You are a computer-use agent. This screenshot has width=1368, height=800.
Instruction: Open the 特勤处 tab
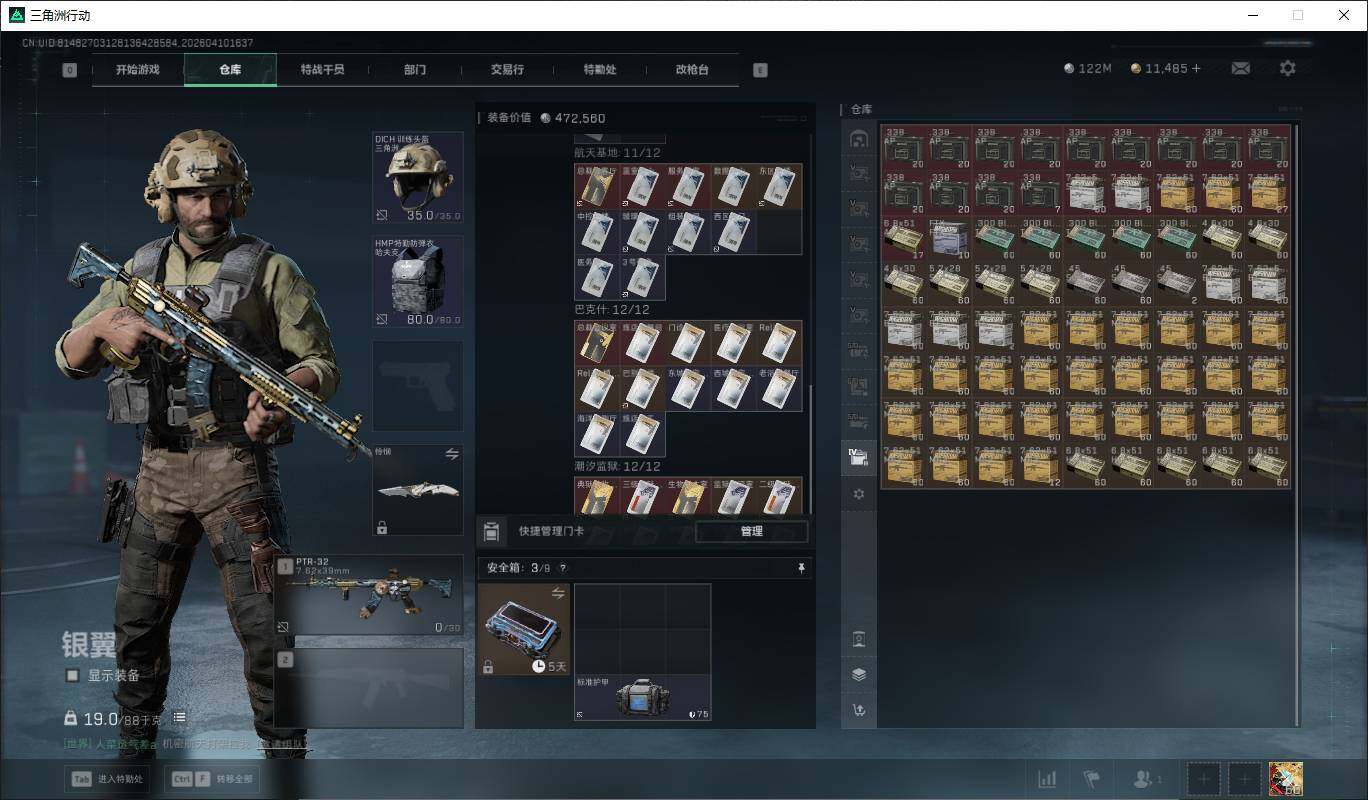point(600,70)
